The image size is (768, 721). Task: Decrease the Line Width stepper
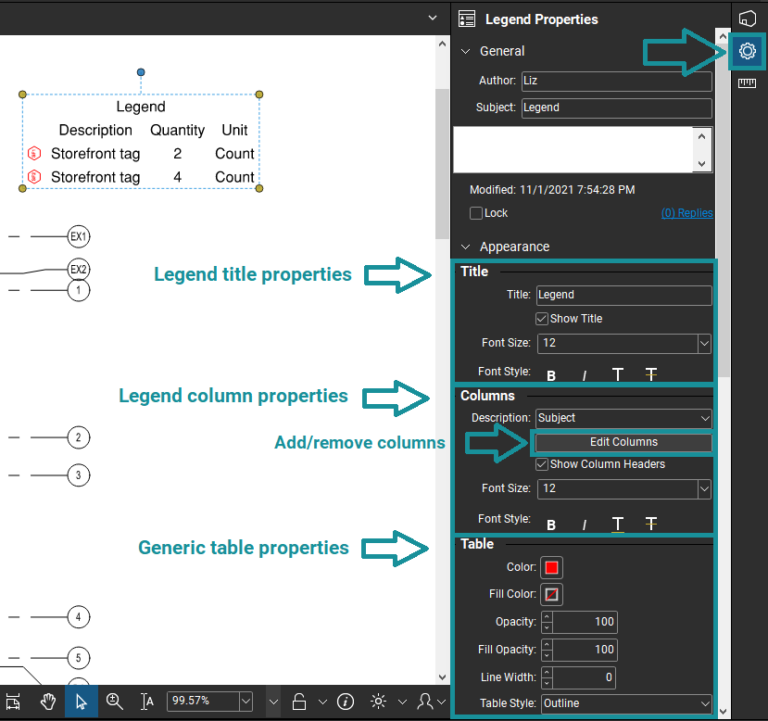(547, 683)
